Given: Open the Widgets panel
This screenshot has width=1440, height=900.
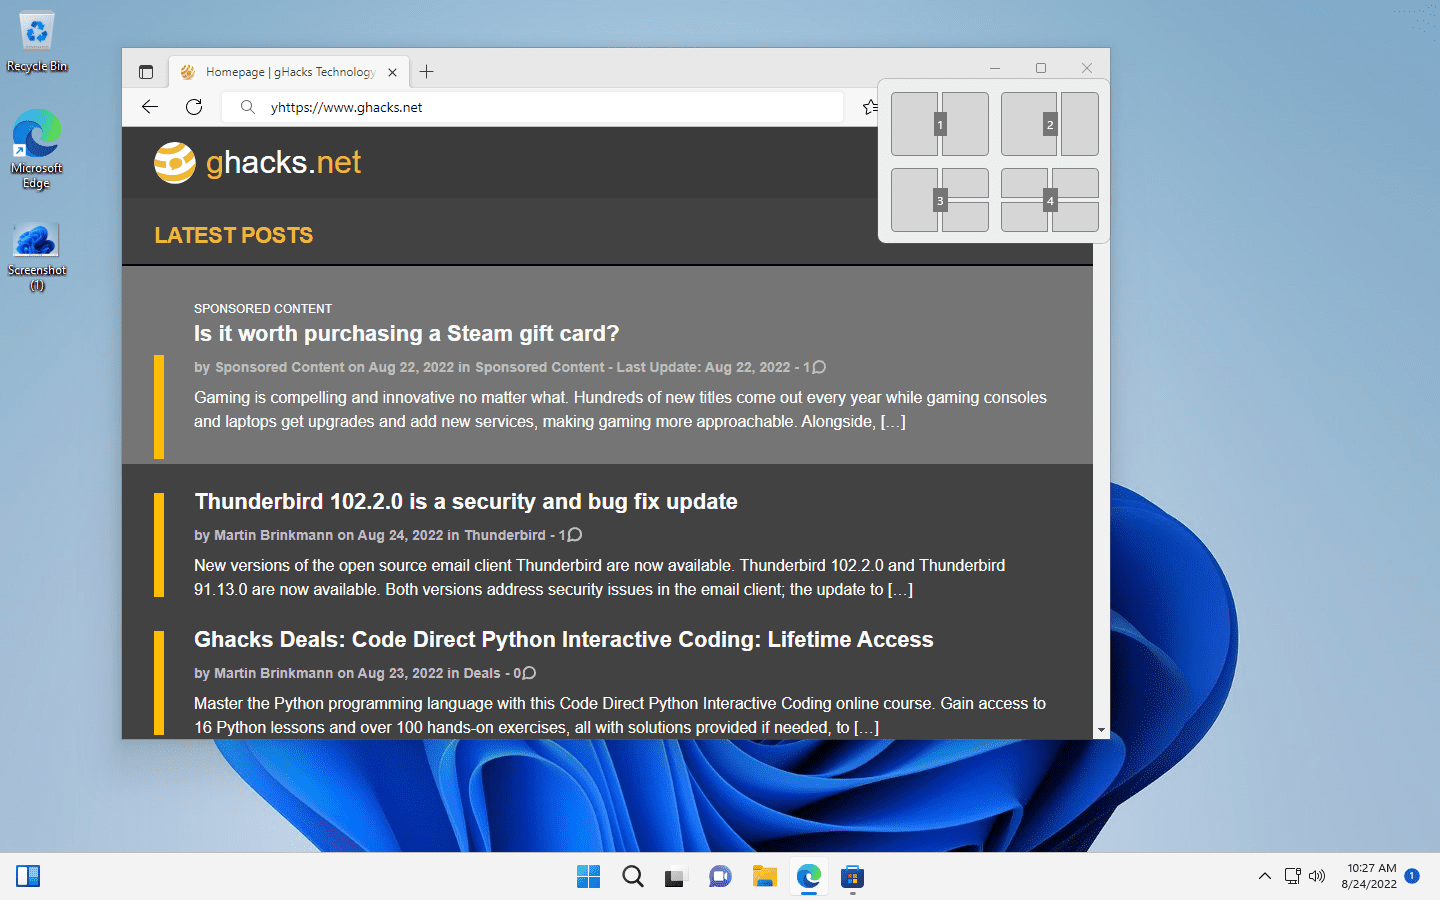Looking at the screenshot, I should point(28,876).
